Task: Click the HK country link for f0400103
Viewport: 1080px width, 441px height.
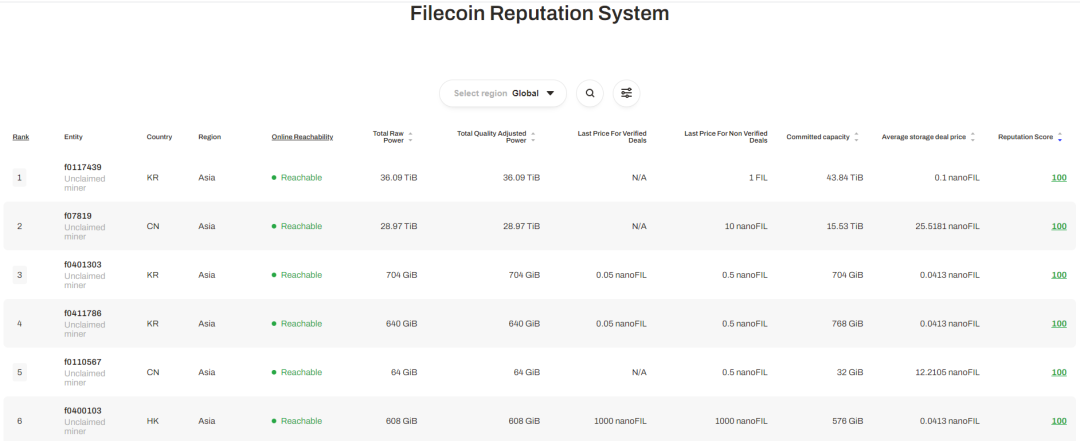Action: pos(152,421)
